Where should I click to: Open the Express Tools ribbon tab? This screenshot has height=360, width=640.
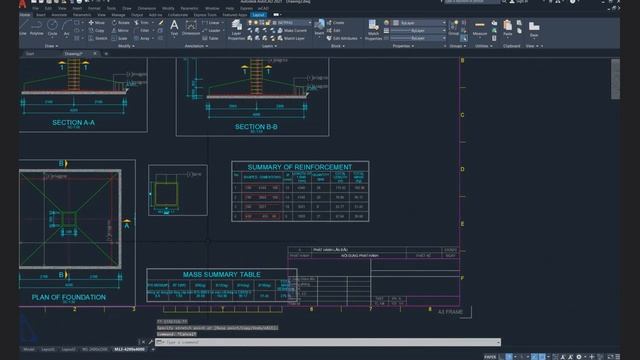205,15
